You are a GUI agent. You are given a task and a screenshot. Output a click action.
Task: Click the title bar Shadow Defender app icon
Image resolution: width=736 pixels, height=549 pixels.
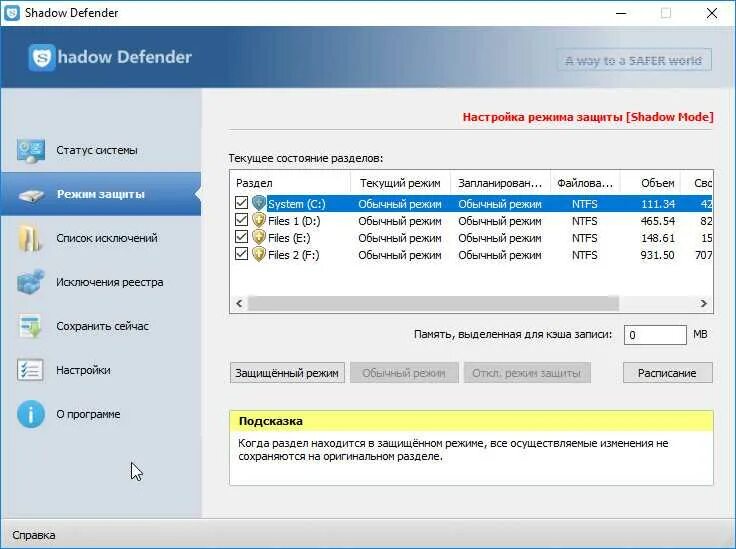click(12, 13)
